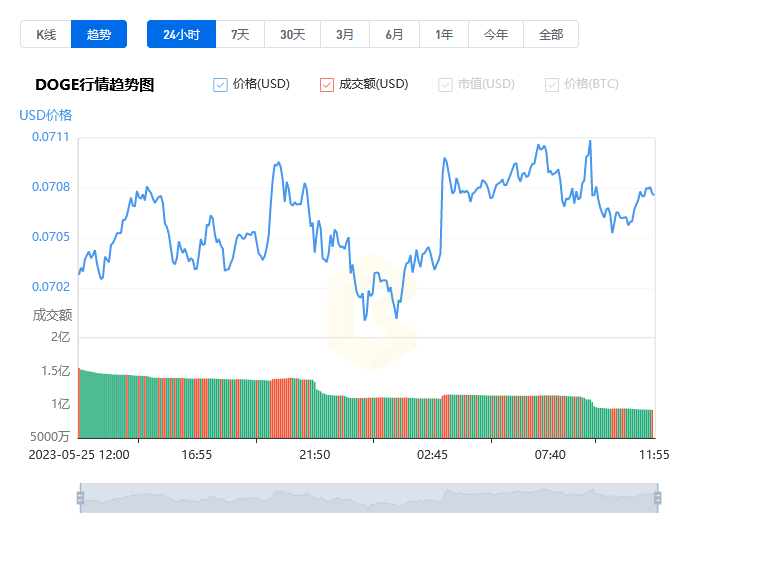Enable the 价格(BTC) checkbox
The height and width of the screenshot is (563, 780).
click(x=552, y=85)
